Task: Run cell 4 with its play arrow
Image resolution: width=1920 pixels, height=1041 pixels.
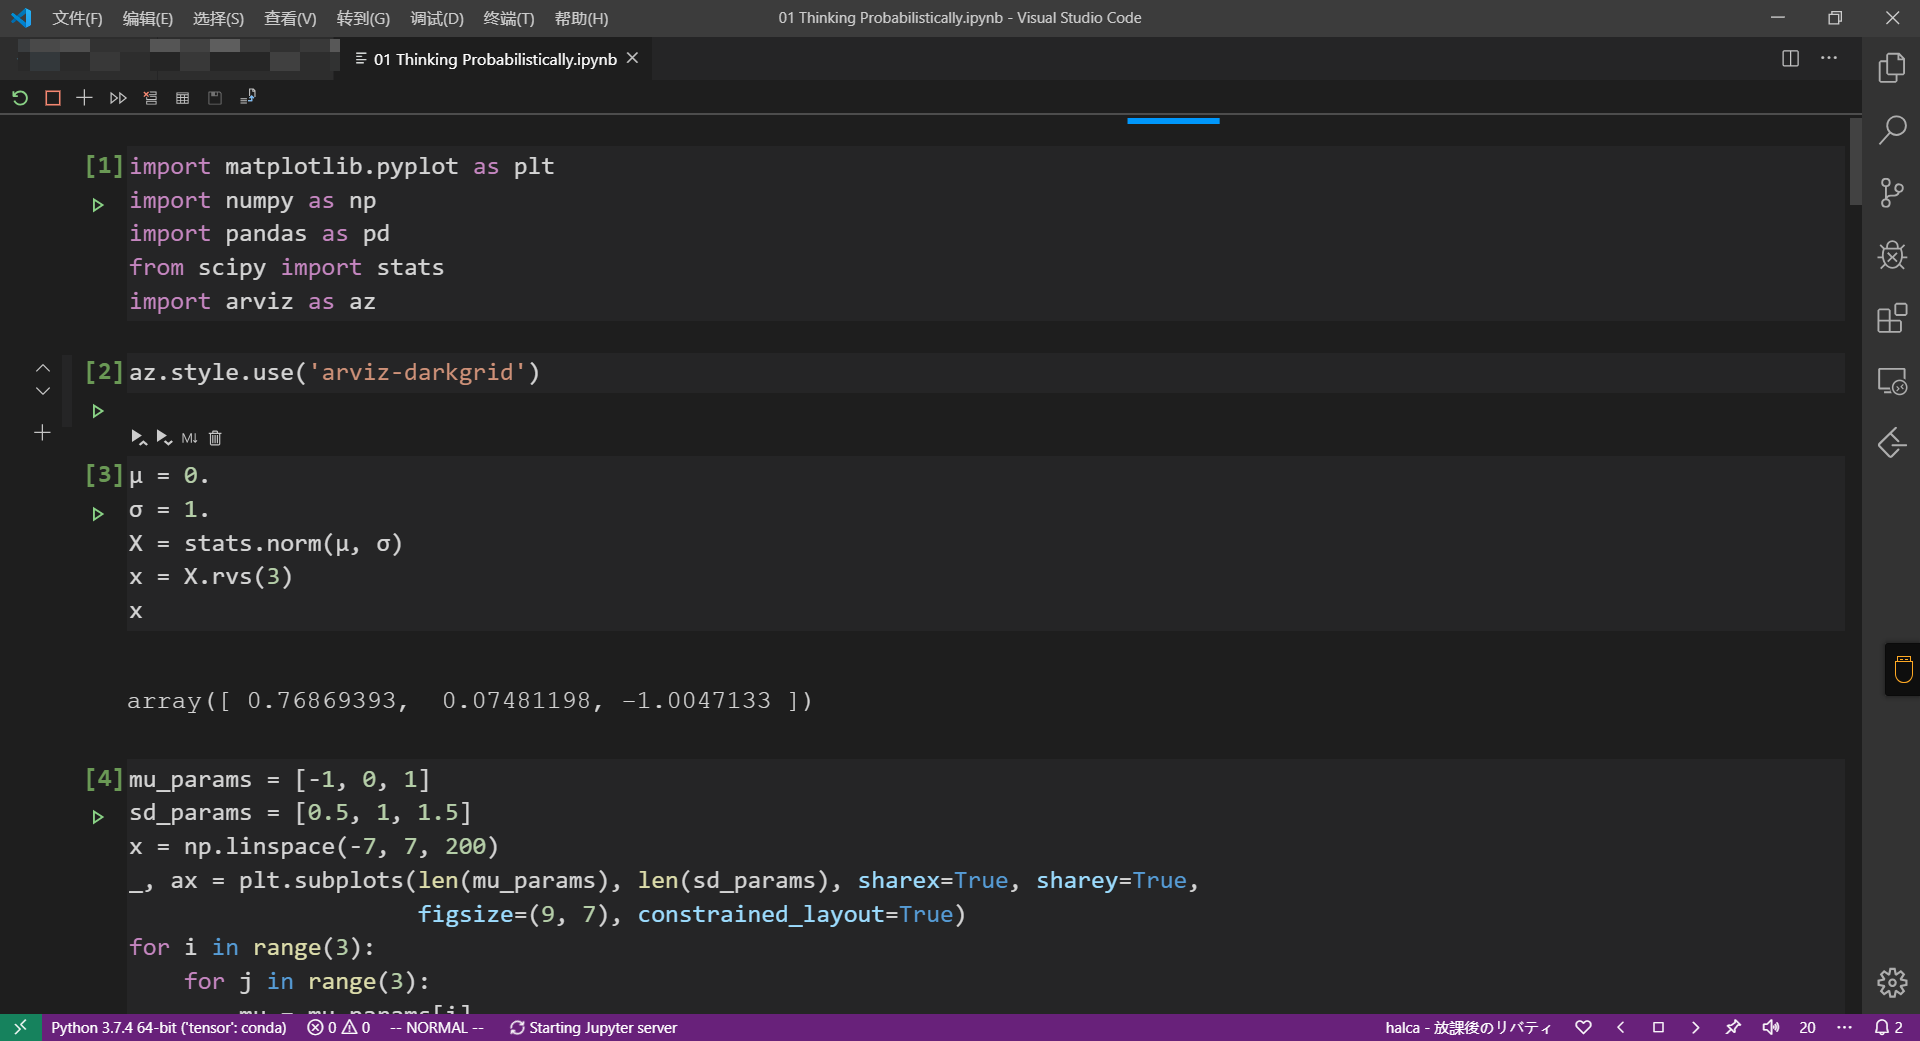Action: pos(98,817)
